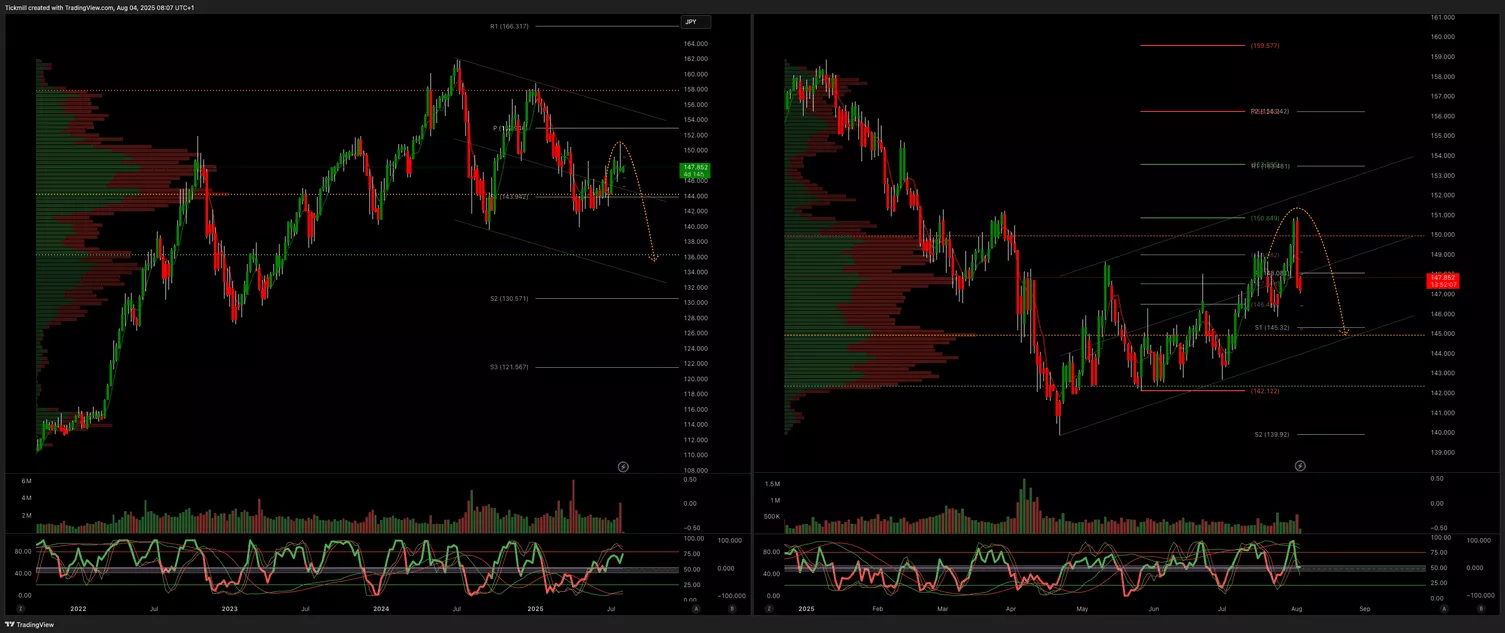Click the S1 (145.32) support label
Image resolution: width=1505 pixels, height=633 pixels.
coord(1272,328)
